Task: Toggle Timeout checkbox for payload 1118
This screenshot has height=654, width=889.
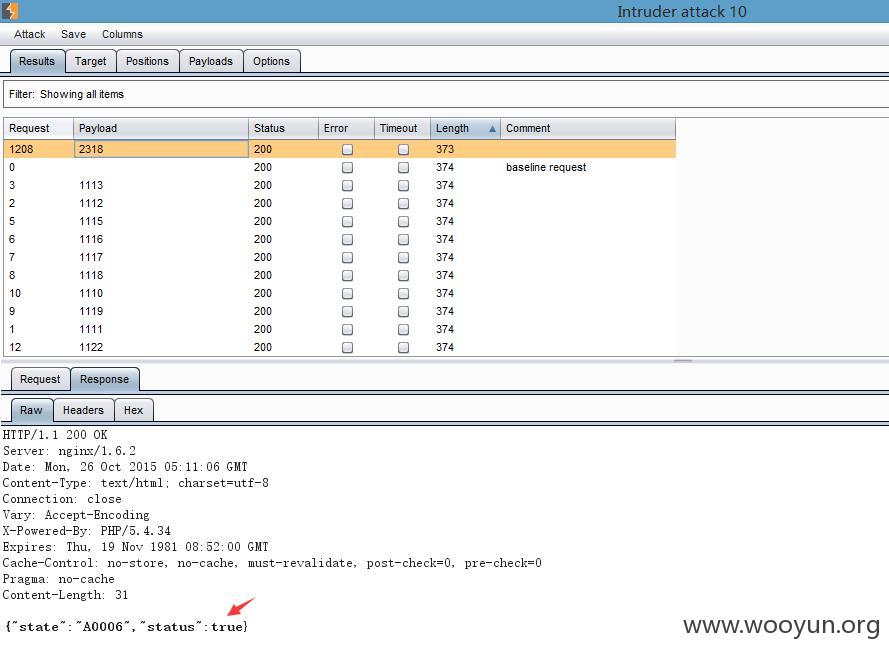Action: [x=403, y=275]
